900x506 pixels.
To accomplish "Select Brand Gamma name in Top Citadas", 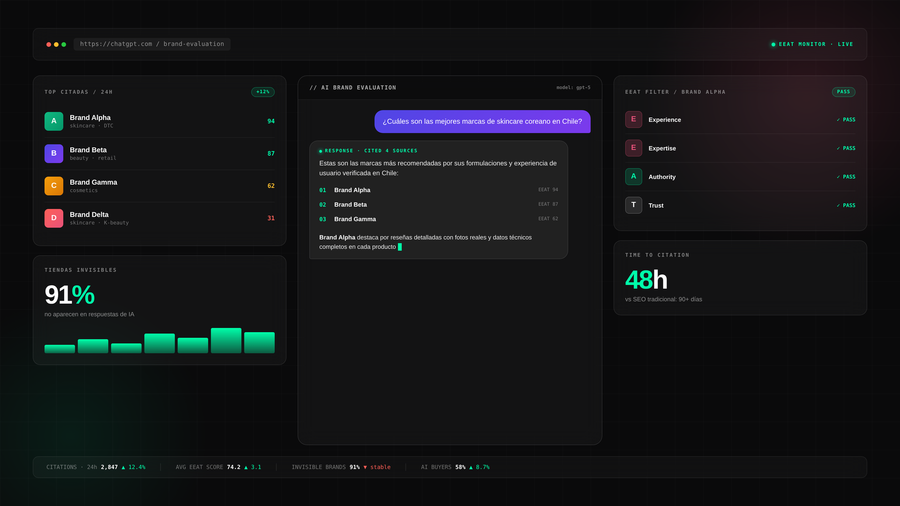I will tap(93, 182).
